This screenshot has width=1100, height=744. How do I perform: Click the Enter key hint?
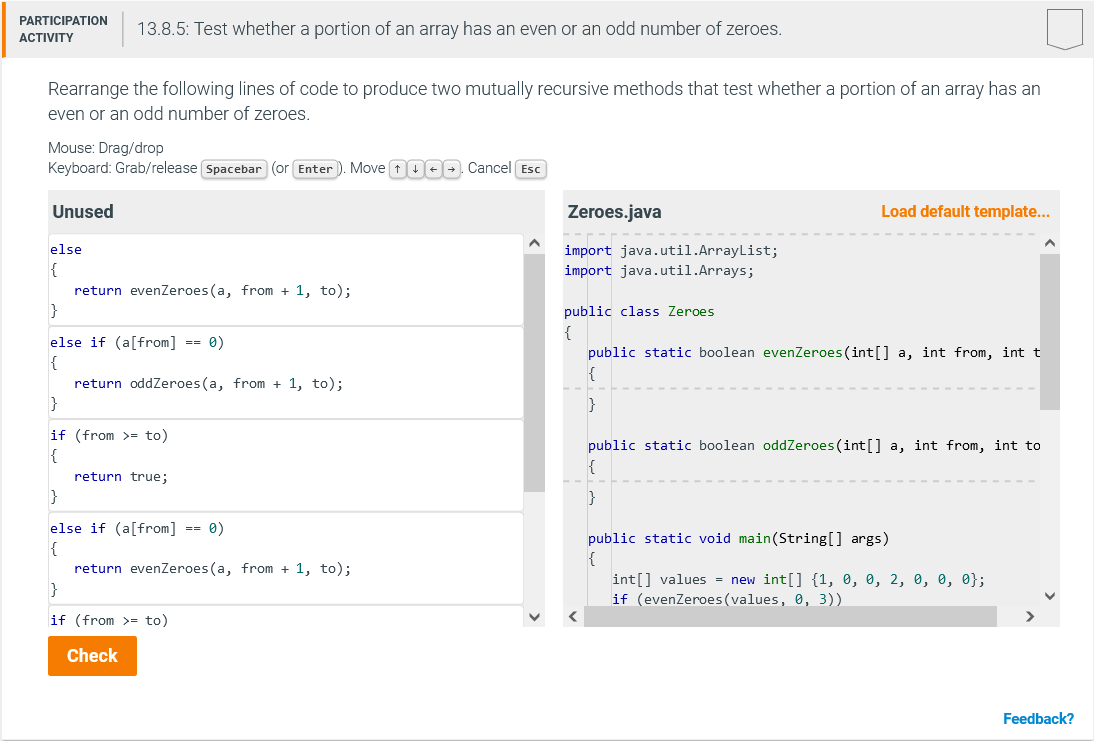[x=317, y=170]
